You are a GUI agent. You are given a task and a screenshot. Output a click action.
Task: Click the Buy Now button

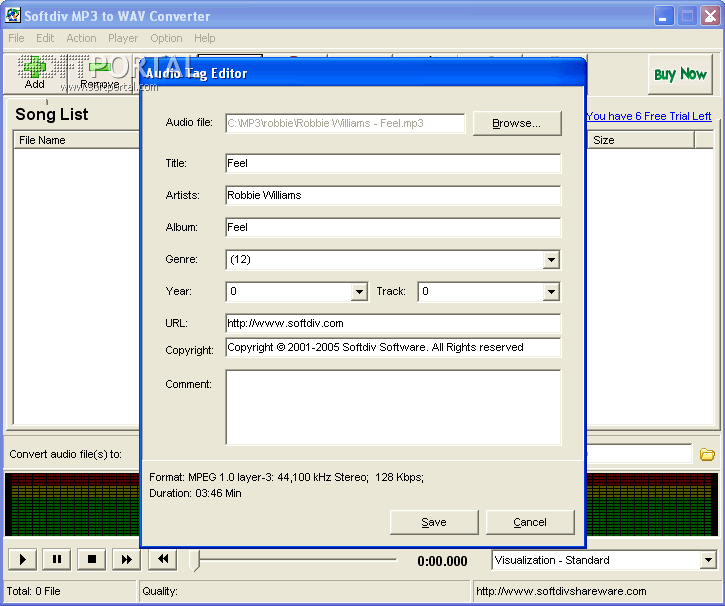coord(680,74)
